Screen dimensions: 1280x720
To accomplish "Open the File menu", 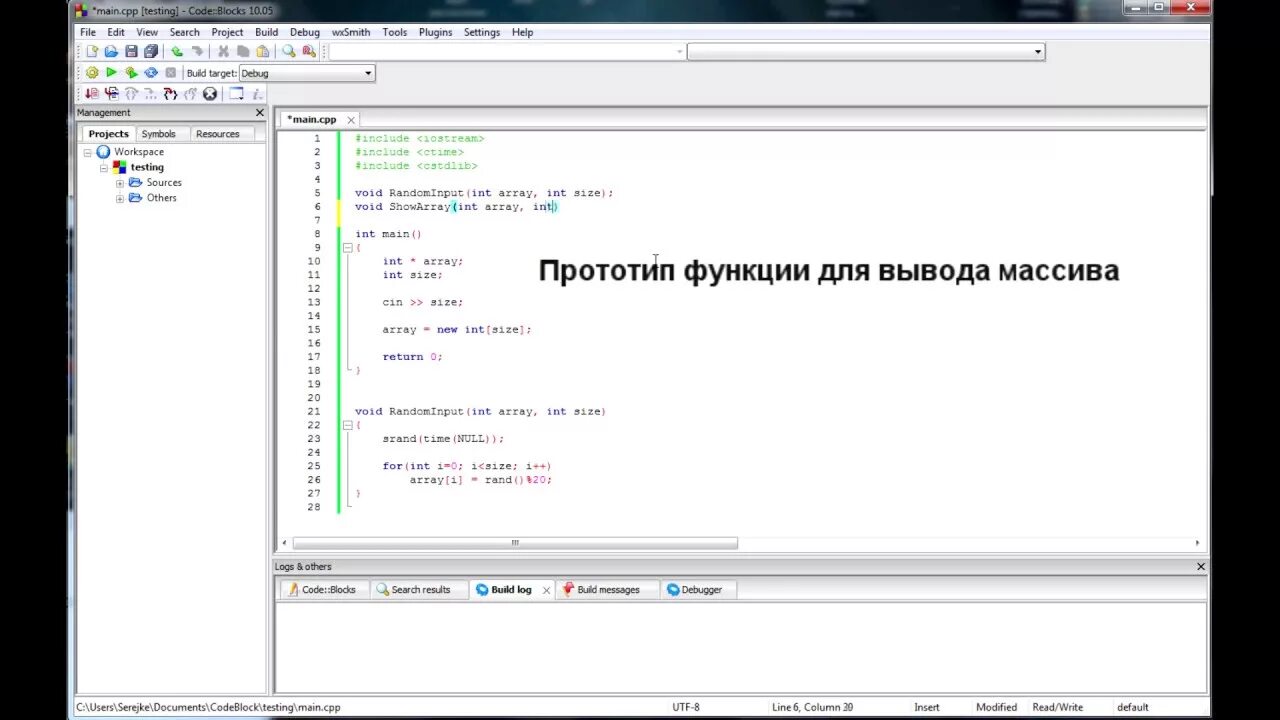I will point(88,32).
